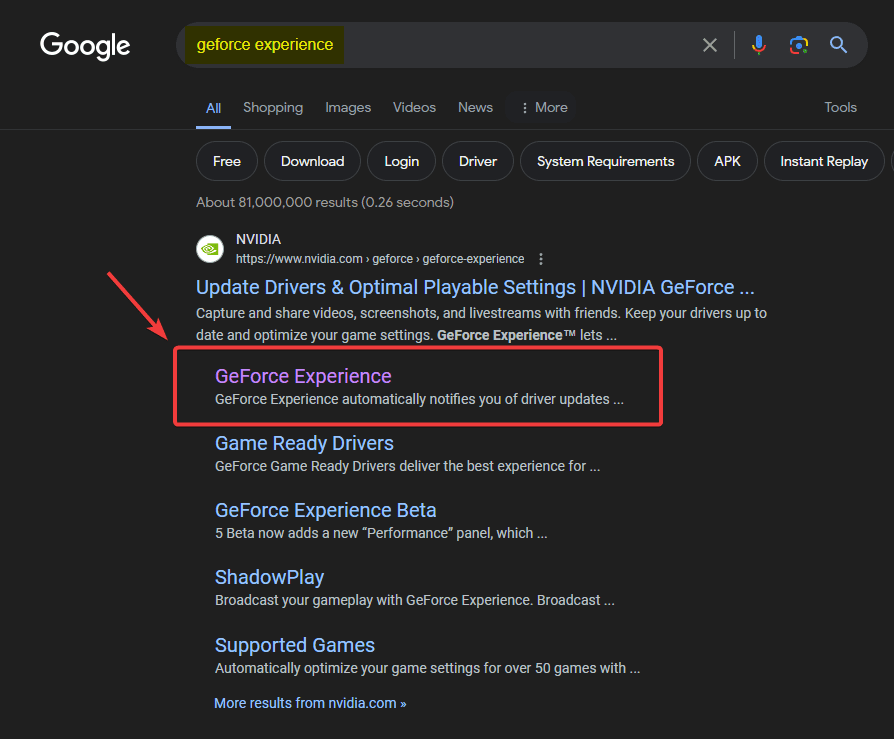Click the Google logo
The width and height of the screenshot is (894, 739).
point(85,45)
